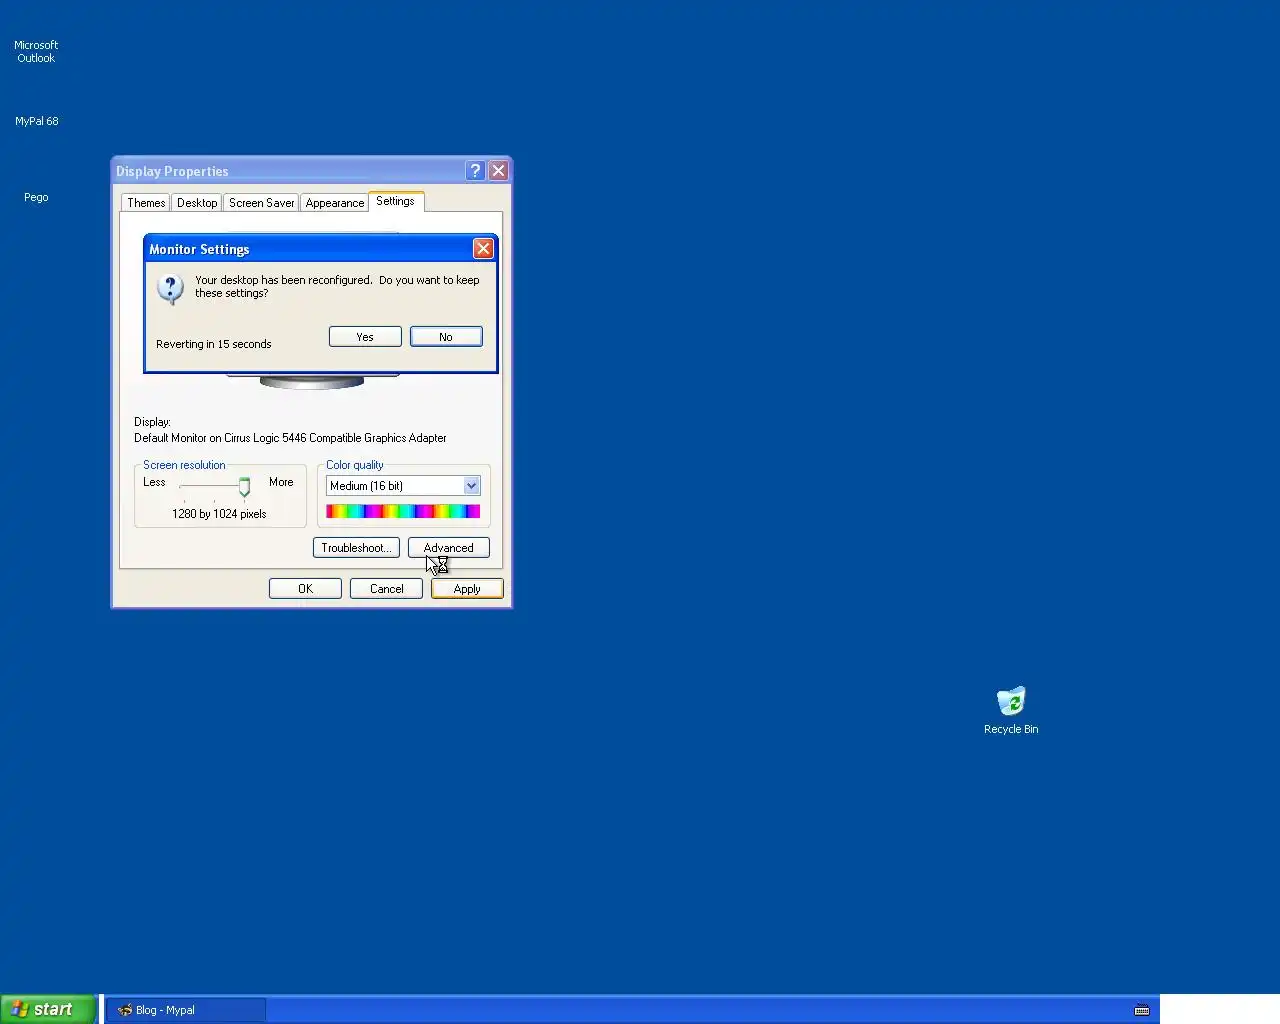The height and width of the screenshot is (1024, 1280).
Task: Switch to the Themes tab
Action: point(146,203)
